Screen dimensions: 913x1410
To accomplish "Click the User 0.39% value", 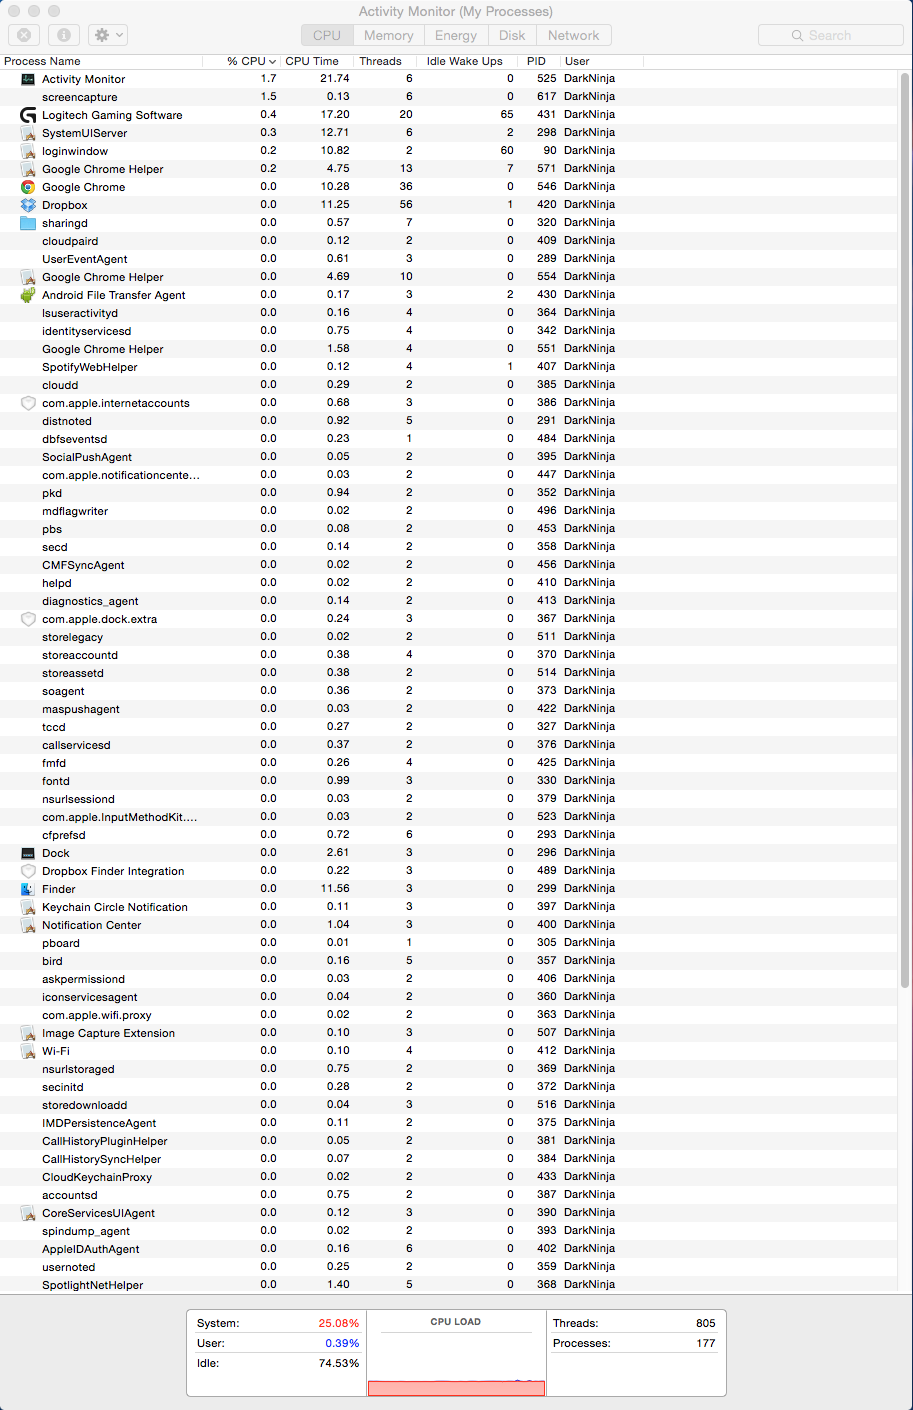I will click(x=342, y=1343).
